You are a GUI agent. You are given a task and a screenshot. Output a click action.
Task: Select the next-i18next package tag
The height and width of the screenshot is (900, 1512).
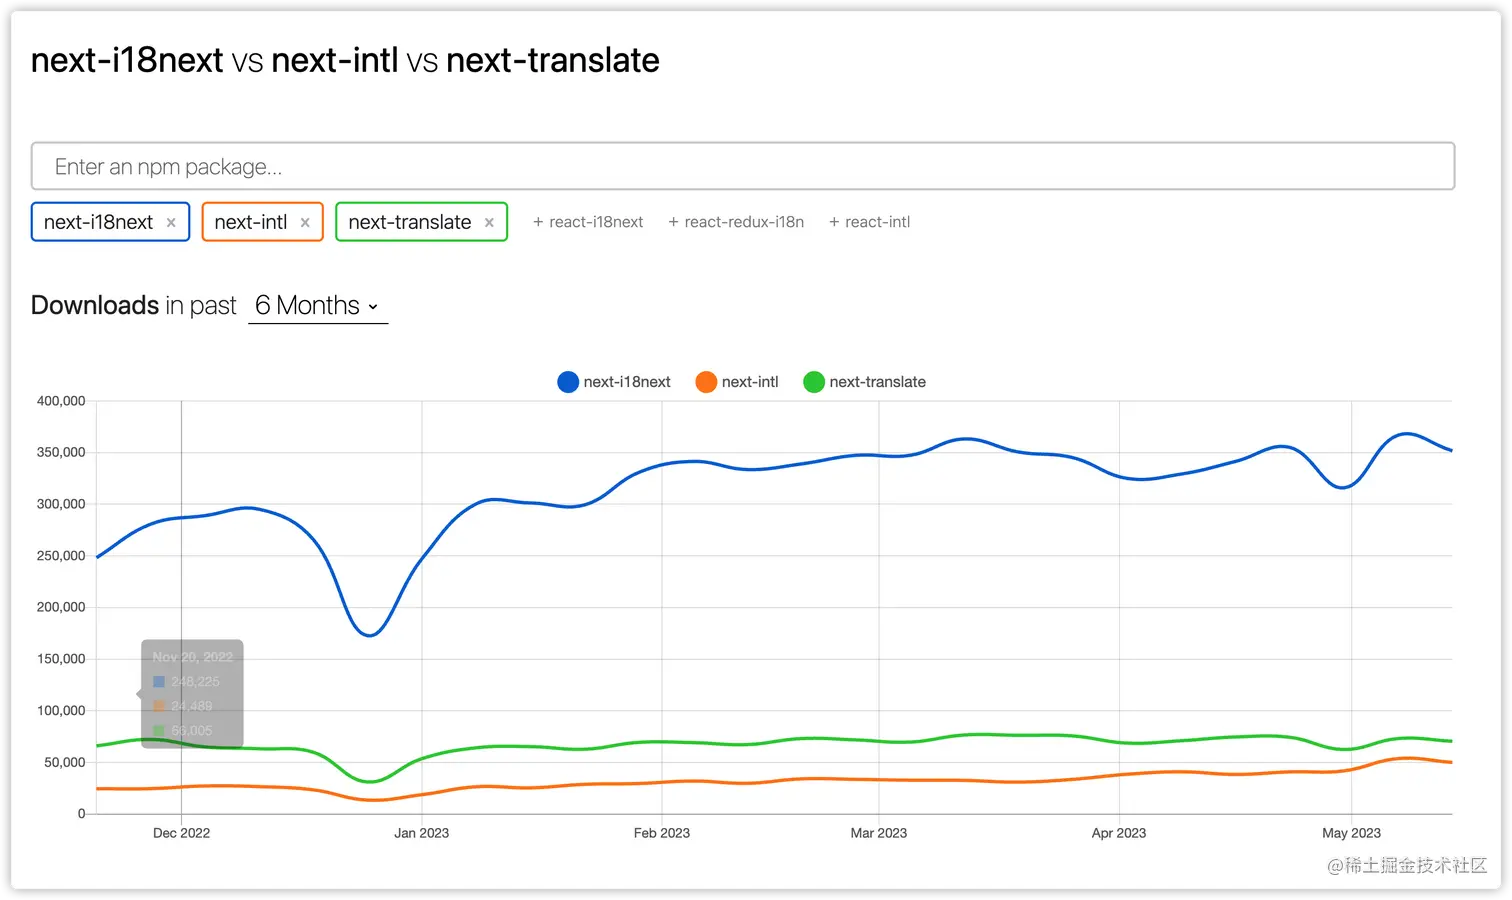click(x=98, y=222)
